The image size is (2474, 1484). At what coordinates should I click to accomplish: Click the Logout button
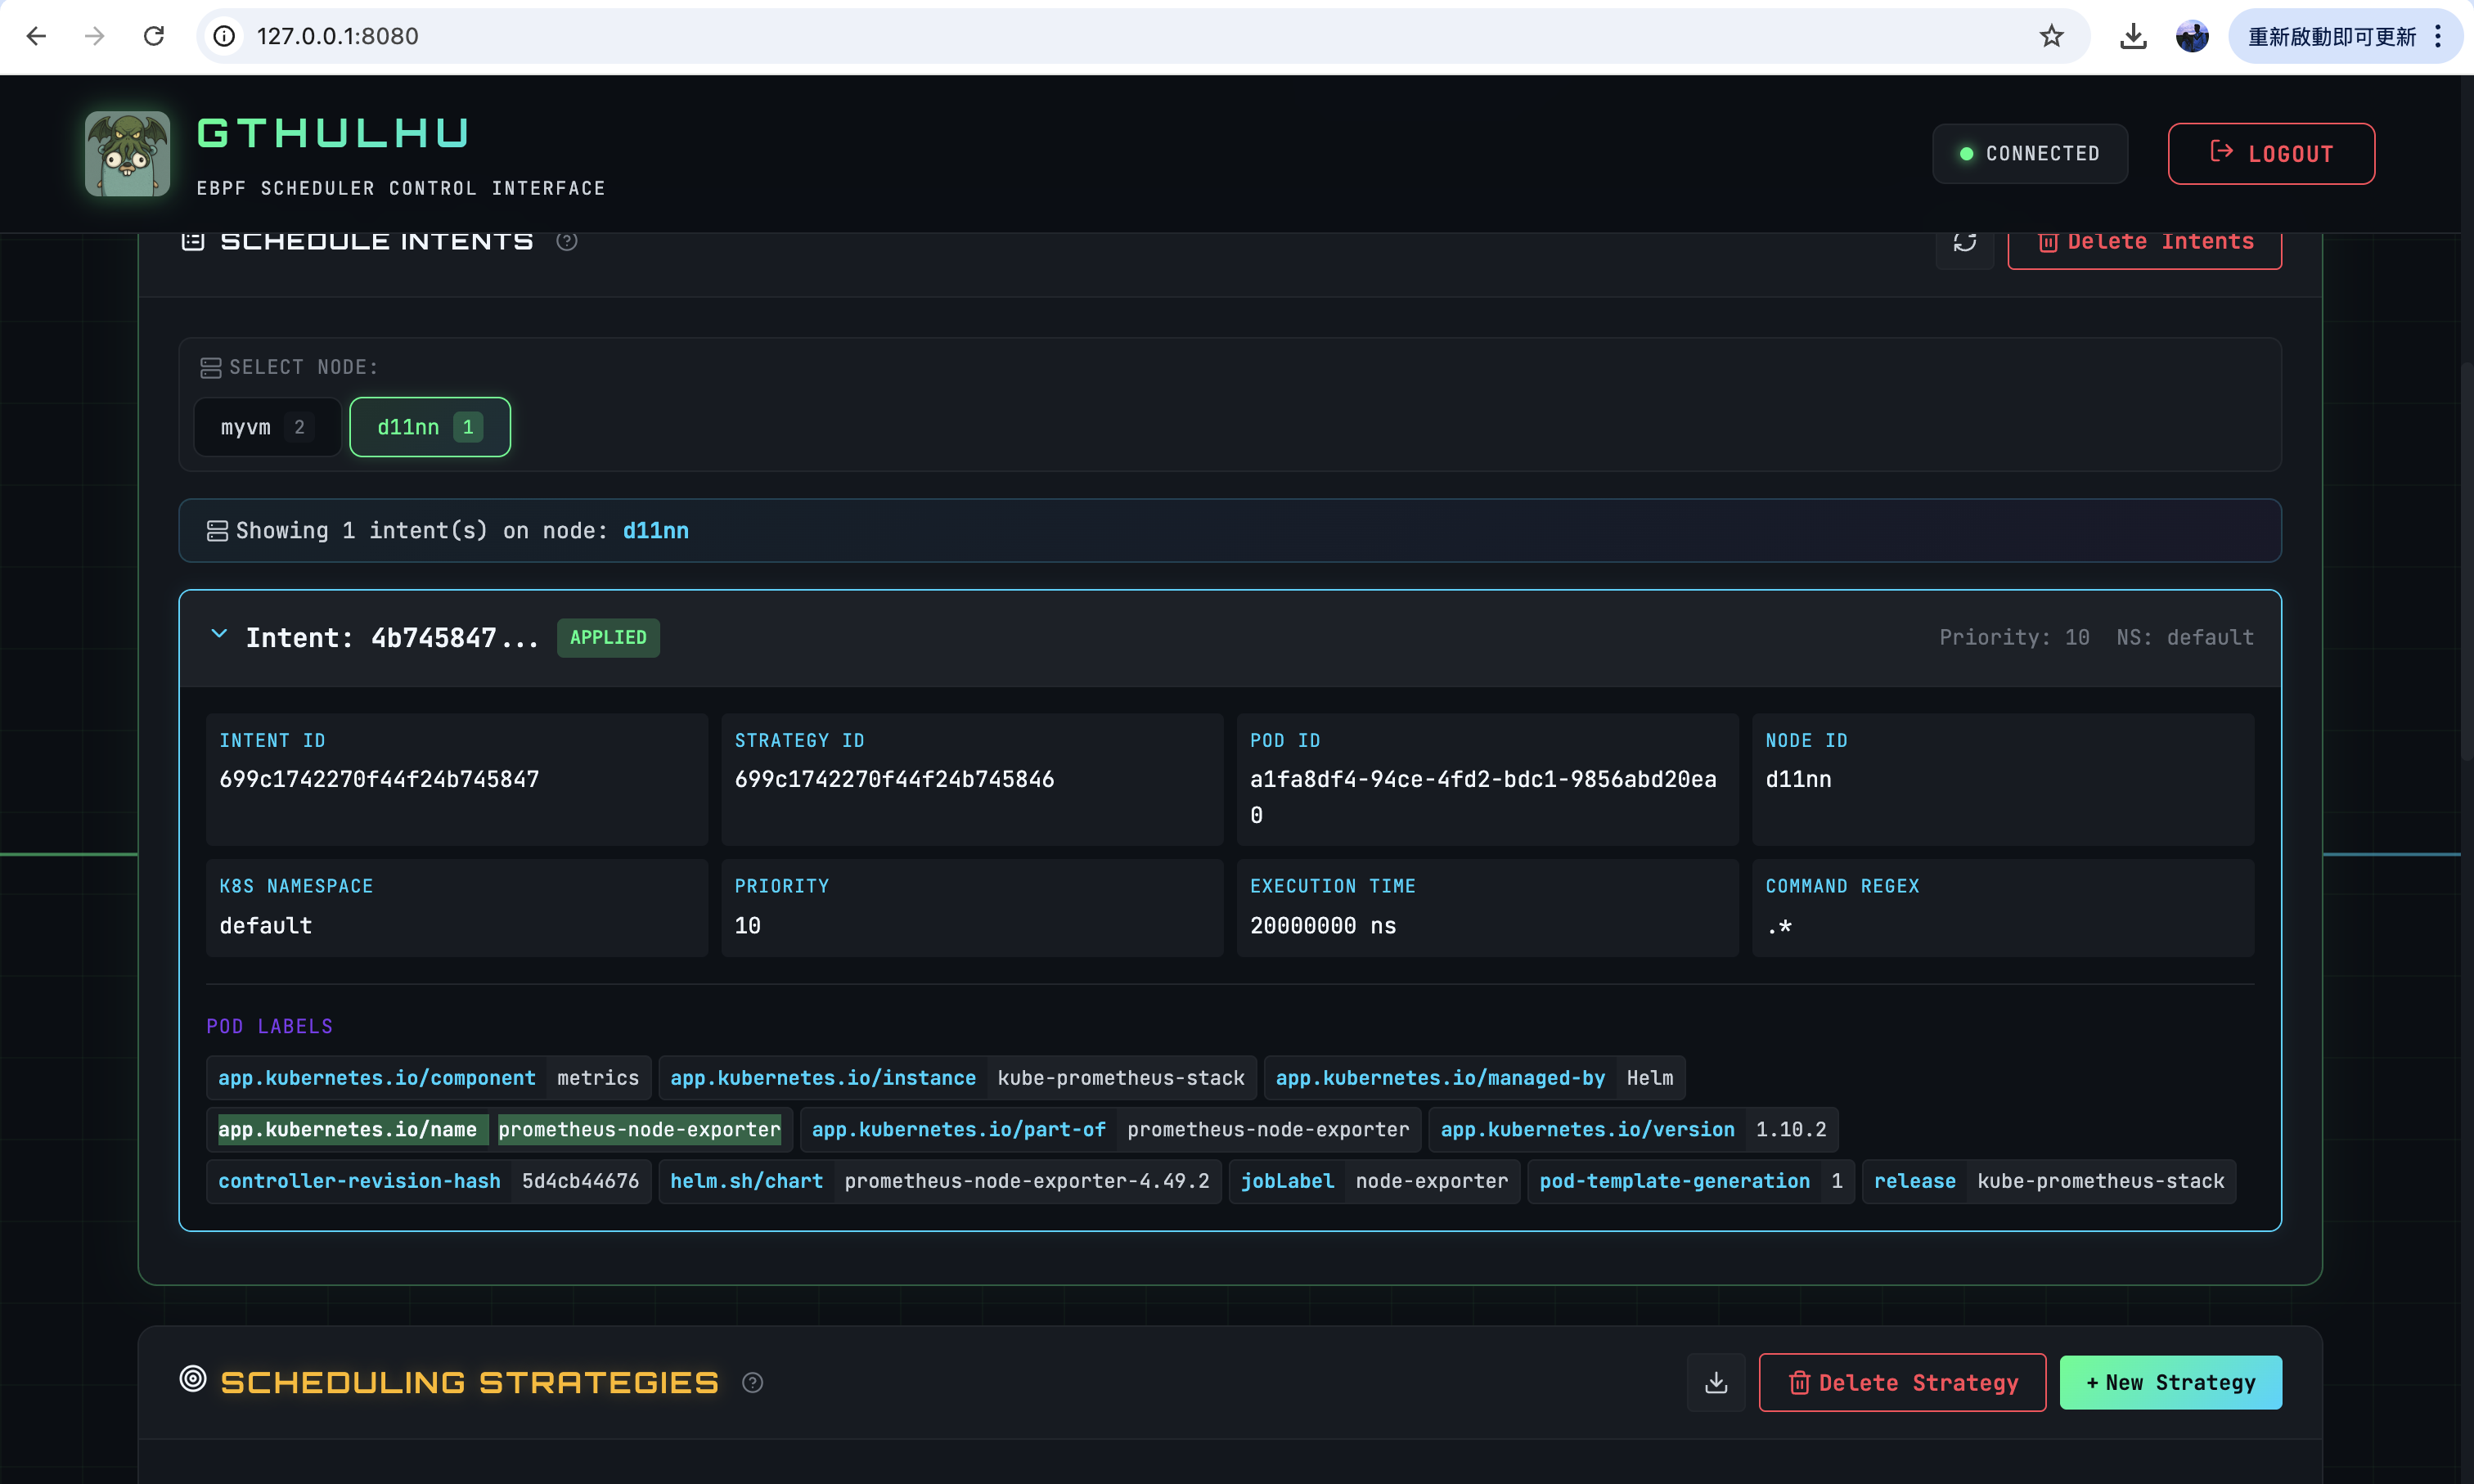point(2270,154)
